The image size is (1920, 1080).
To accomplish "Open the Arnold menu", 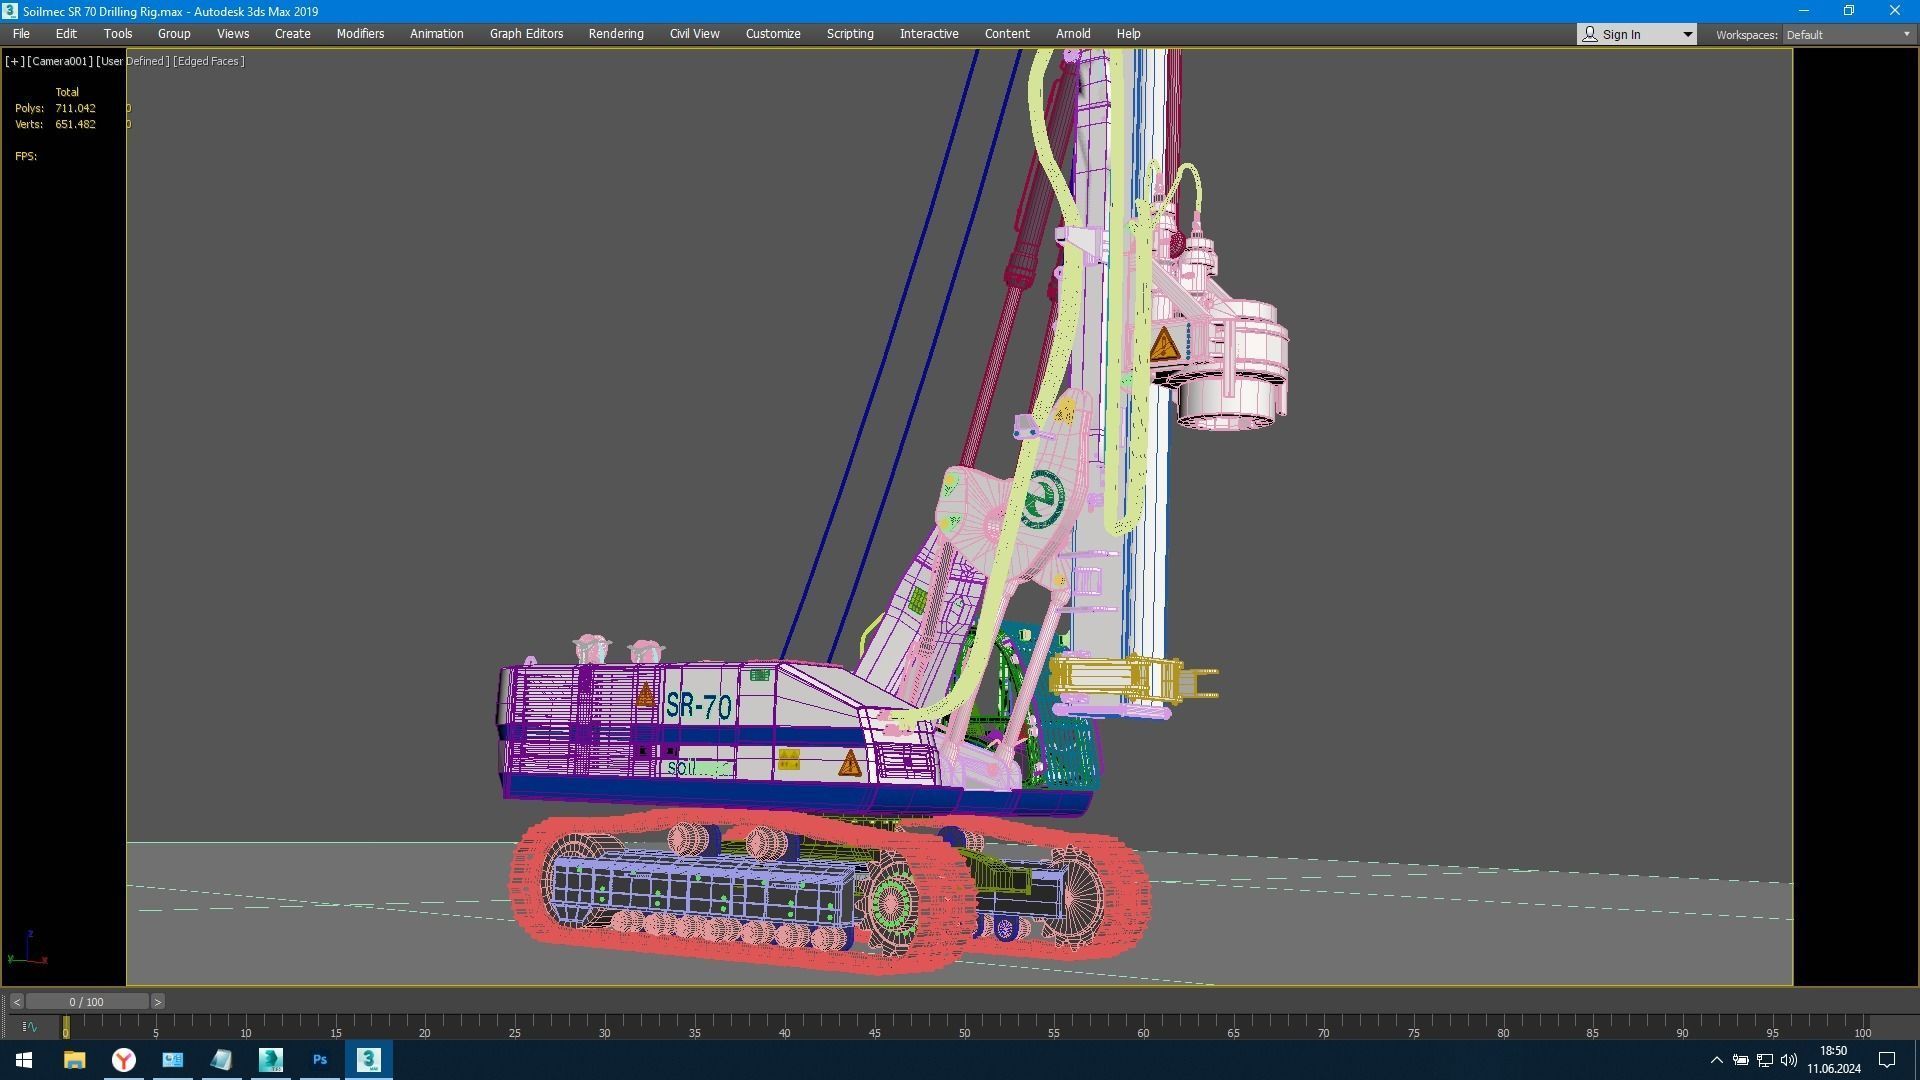I will click(1073, 34).
